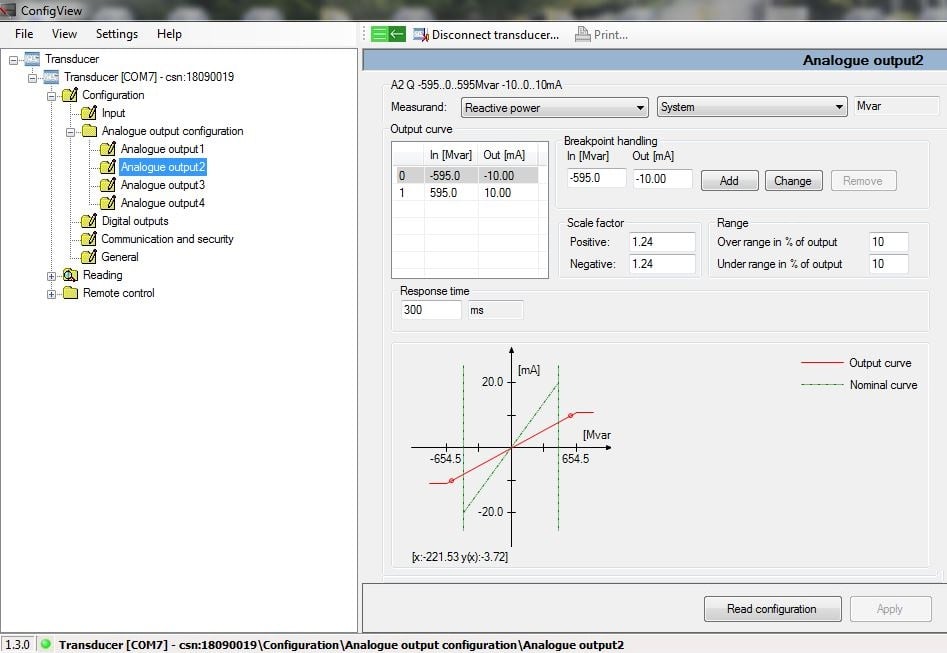Image resolution: width=947 pixels, height=653 pixels.
Task: Open the Measurand dropdown
Action: click(x=640, y=107)
